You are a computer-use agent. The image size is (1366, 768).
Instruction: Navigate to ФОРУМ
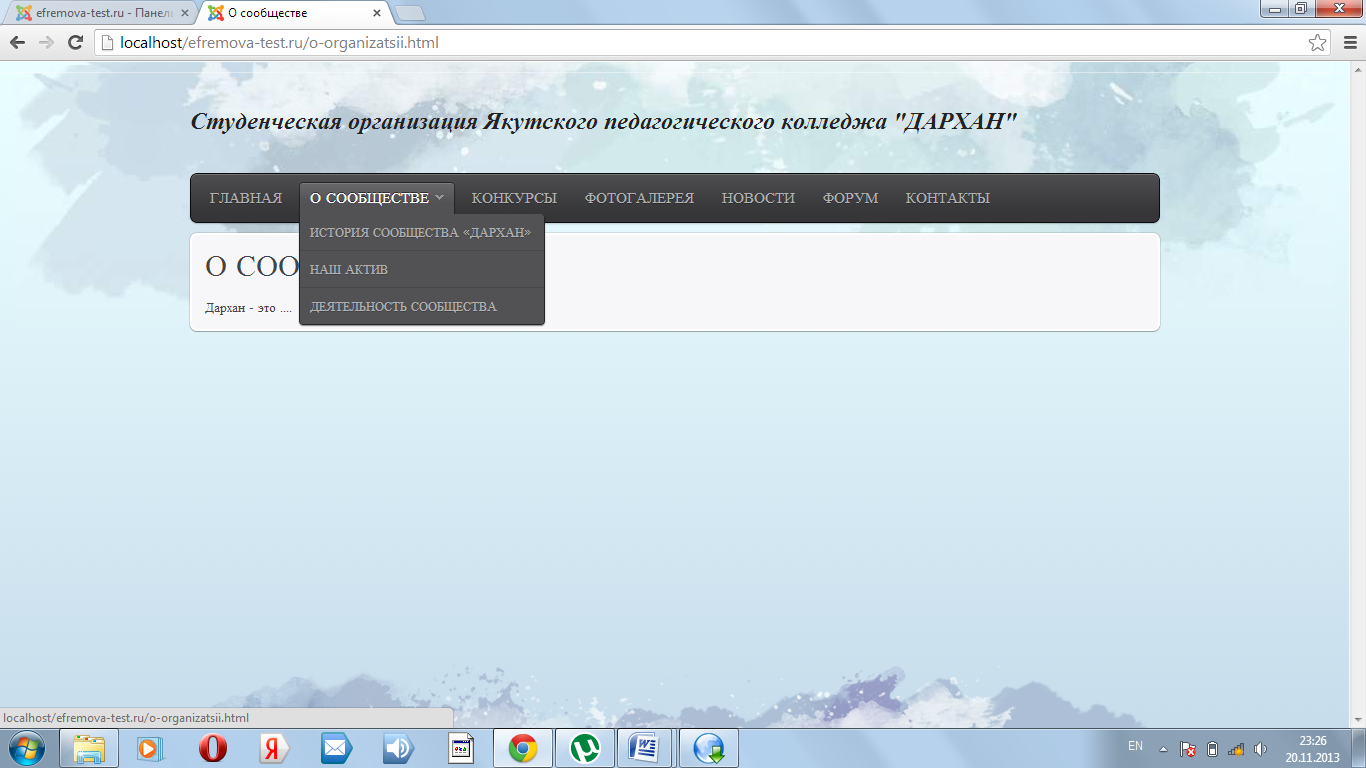pyautogui.click(x=850, y=198)
